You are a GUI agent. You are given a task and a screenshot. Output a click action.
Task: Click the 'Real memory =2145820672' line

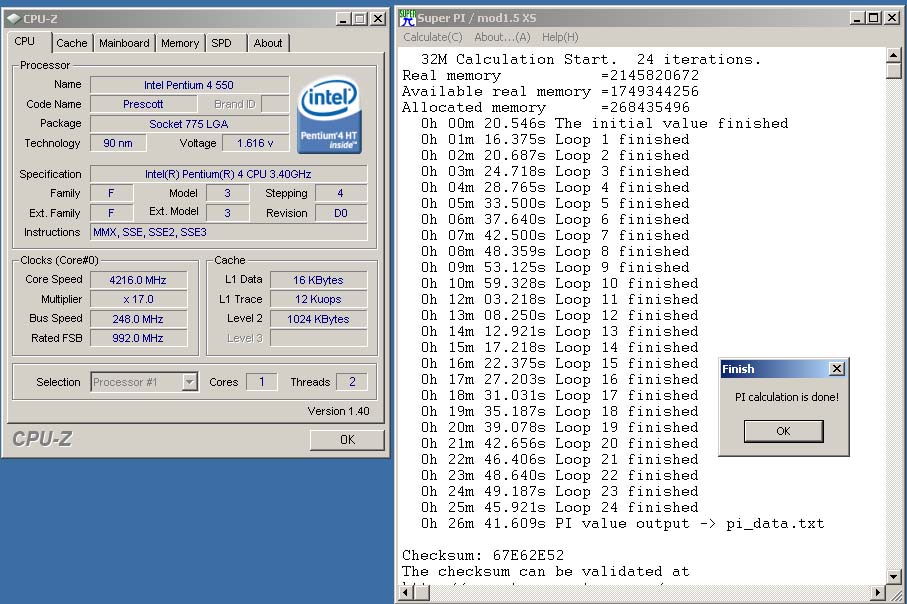(551, 75)
